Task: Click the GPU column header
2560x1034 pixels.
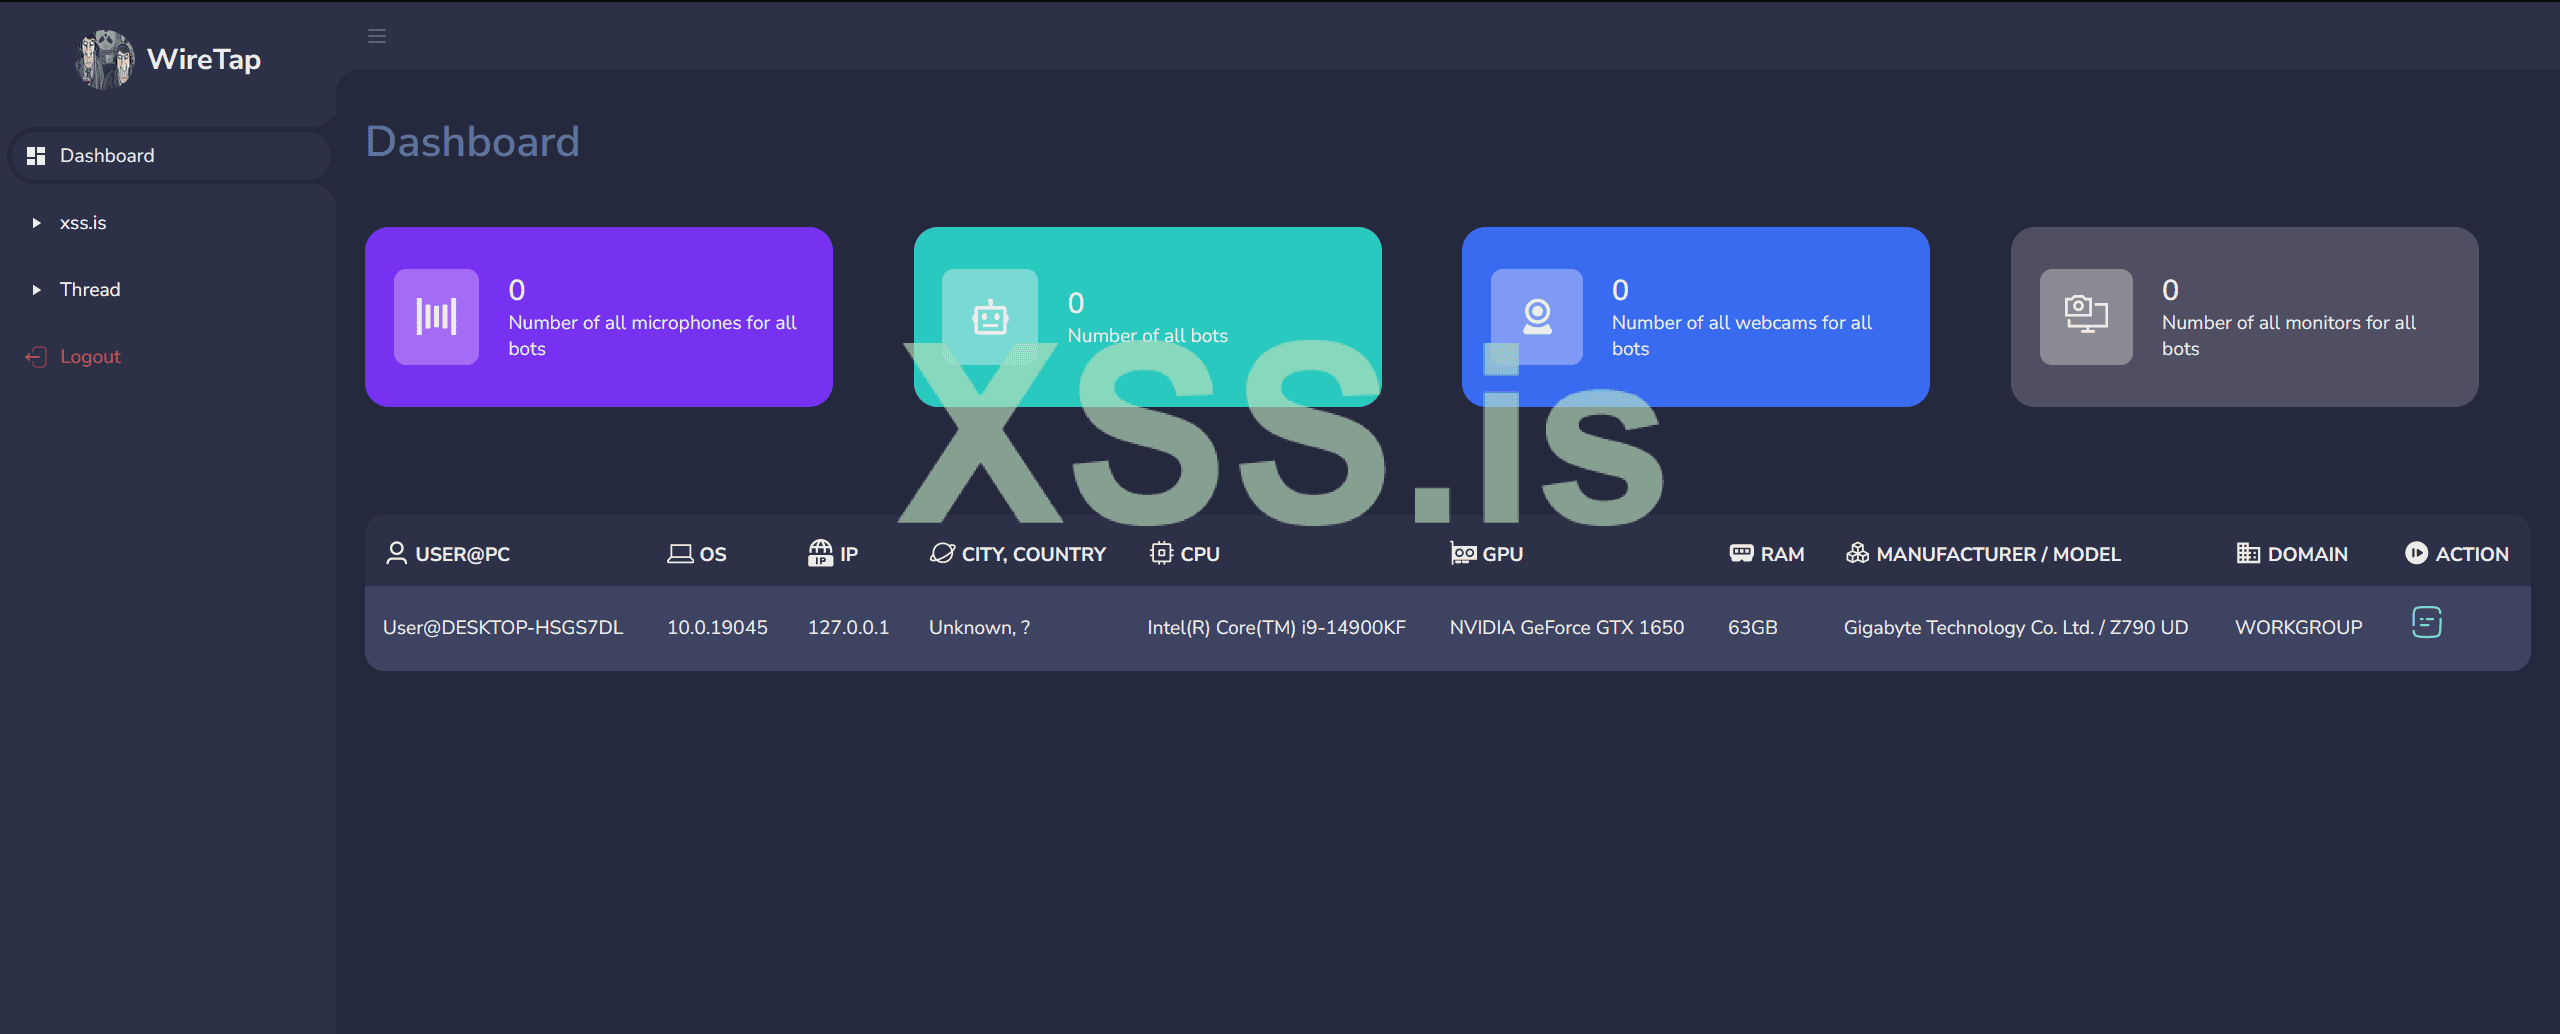Action: point(1503,554)
